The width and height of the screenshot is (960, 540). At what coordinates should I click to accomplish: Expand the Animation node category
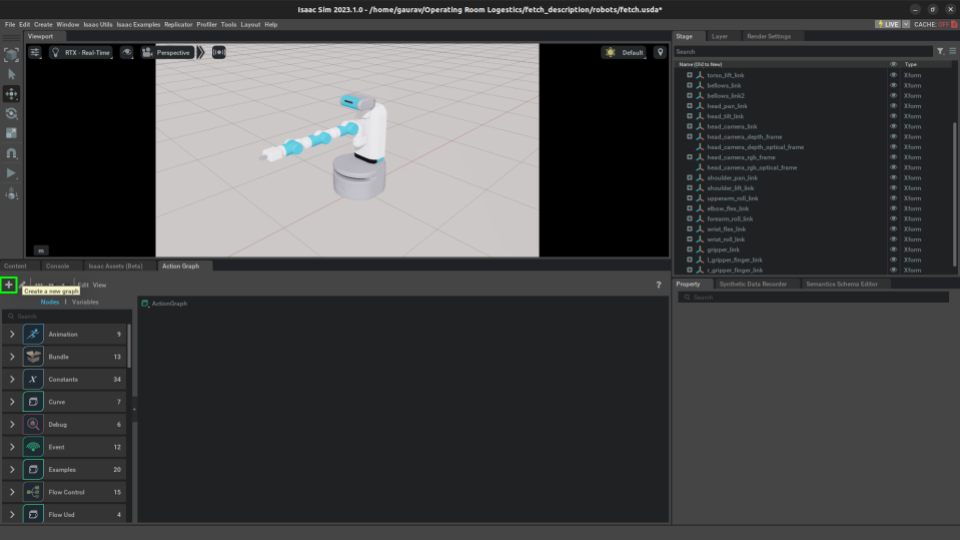[12, 334]
